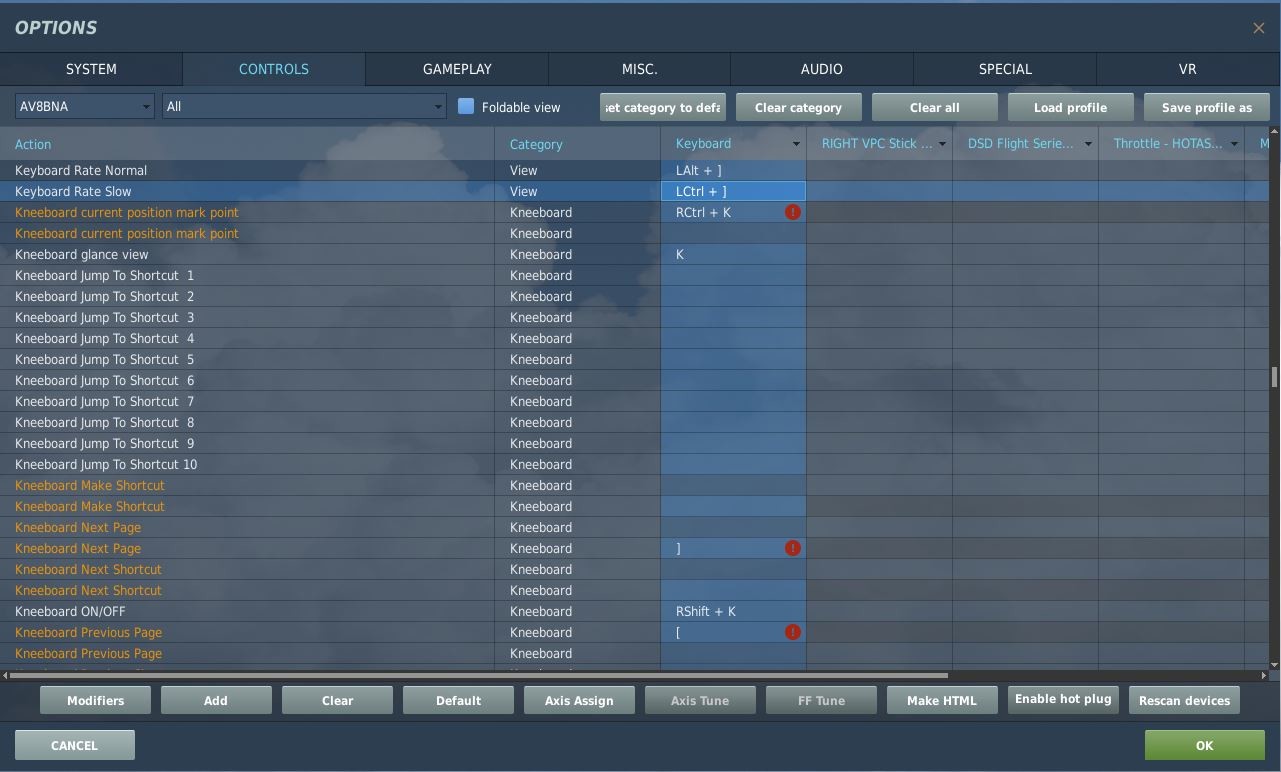Switch to the VR tab
1281x772 pixels.
pos(1188,69)
